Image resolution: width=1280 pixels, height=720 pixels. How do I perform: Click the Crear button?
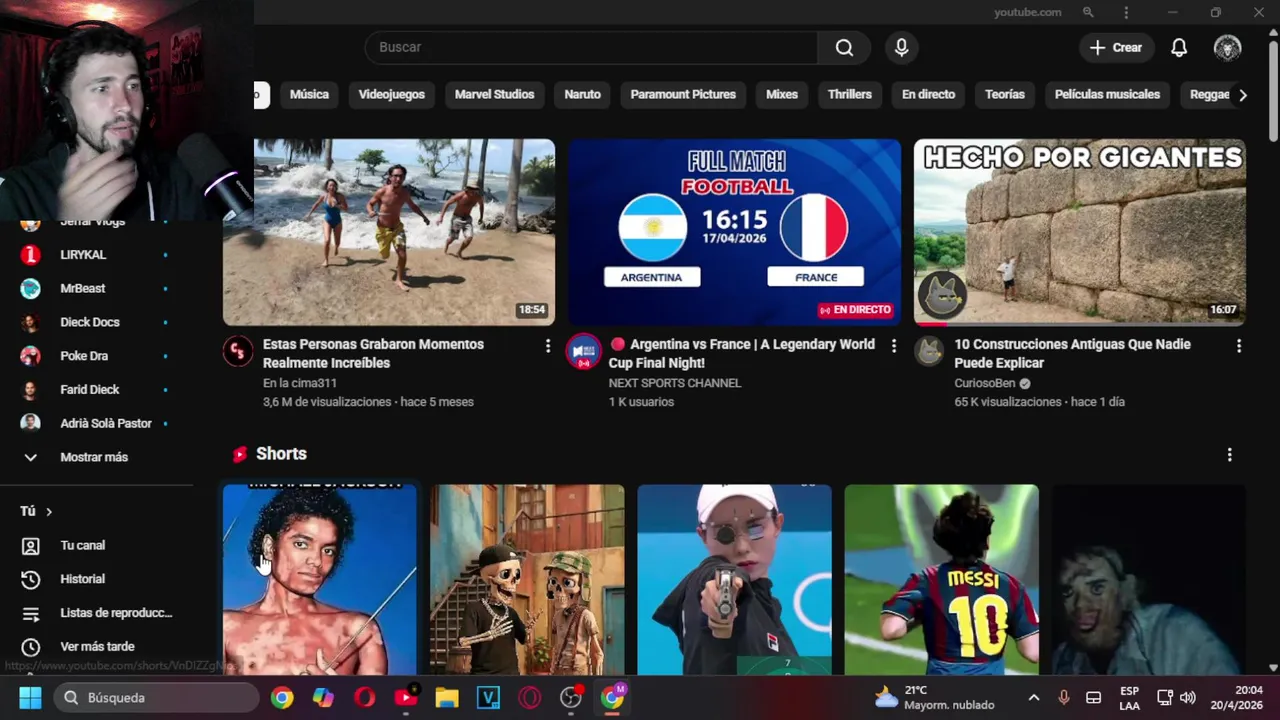click(1116, 48)
